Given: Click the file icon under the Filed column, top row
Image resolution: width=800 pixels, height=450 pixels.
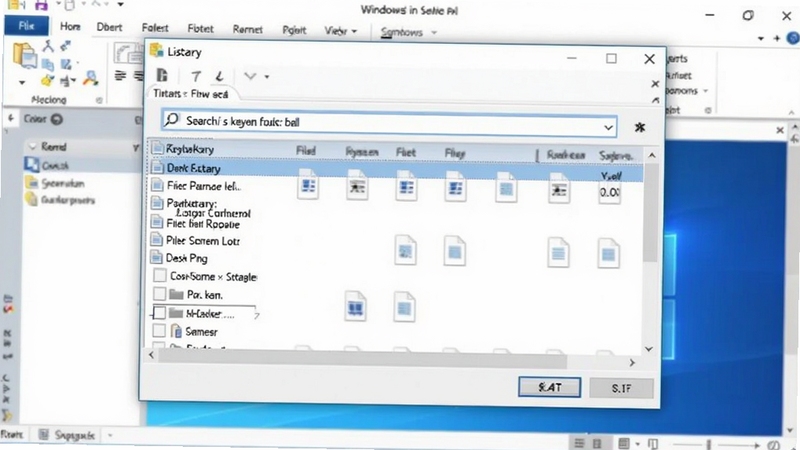Looking at the screenshot, I should pyautogui.click(x=308, y=184).
